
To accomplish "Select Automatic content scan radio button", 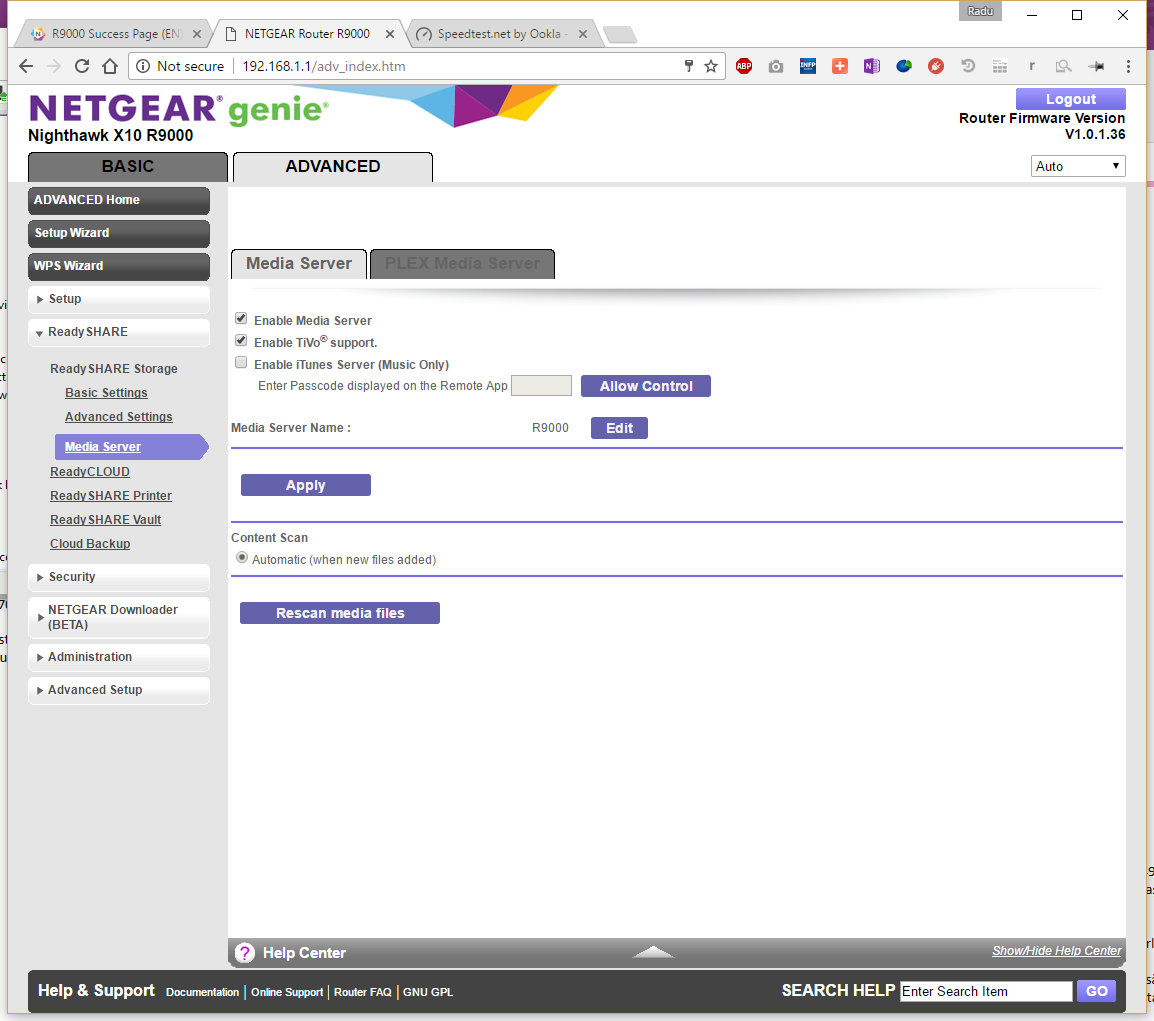I will pos(241,558).
